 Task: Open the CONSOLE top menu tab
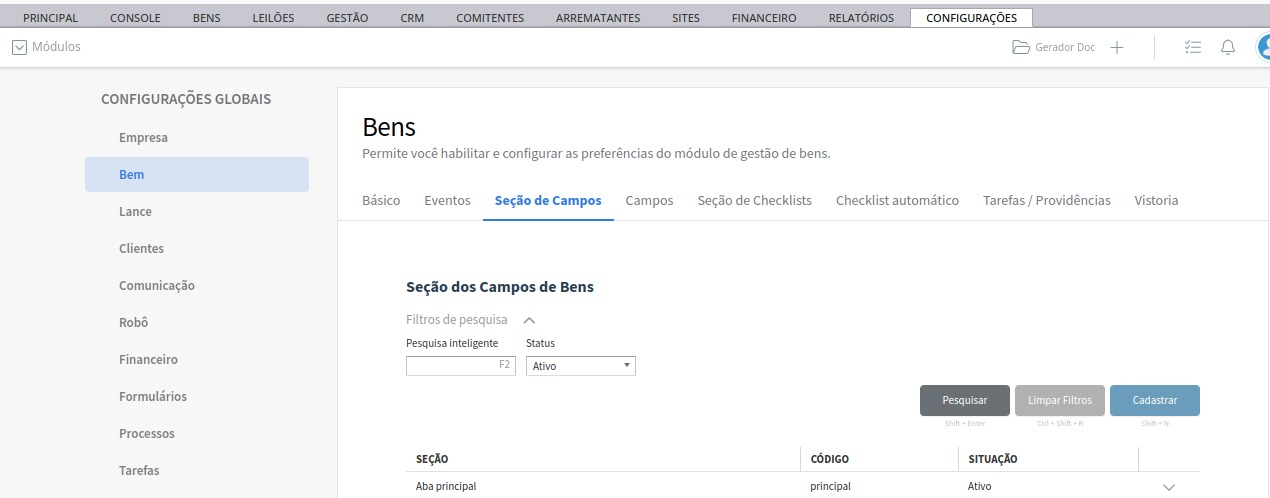135,18
